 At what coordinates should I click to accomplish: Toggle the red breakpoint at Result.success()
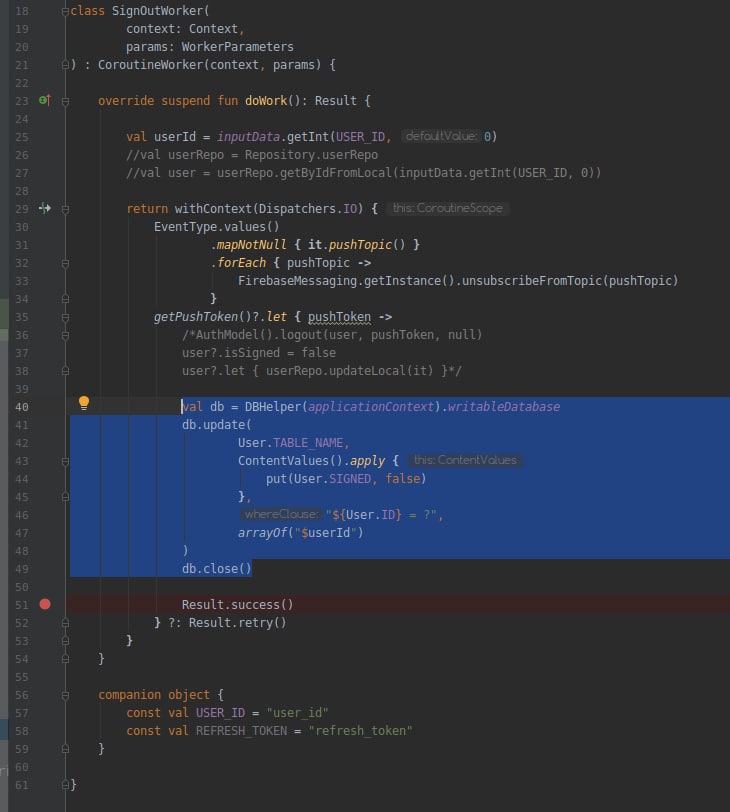[45, 604]
